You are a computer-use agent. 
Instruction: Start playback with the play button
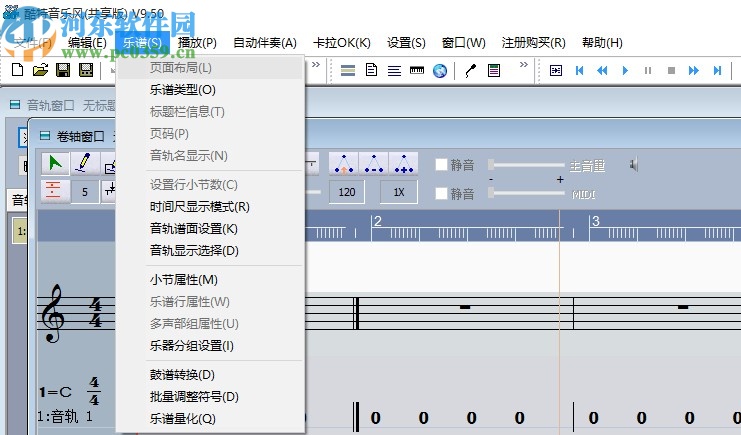point(625,71)
